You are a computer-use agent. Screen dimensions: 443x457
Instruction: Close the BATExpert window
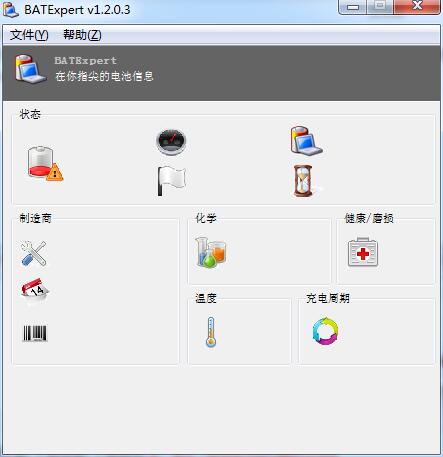point(417,6)
